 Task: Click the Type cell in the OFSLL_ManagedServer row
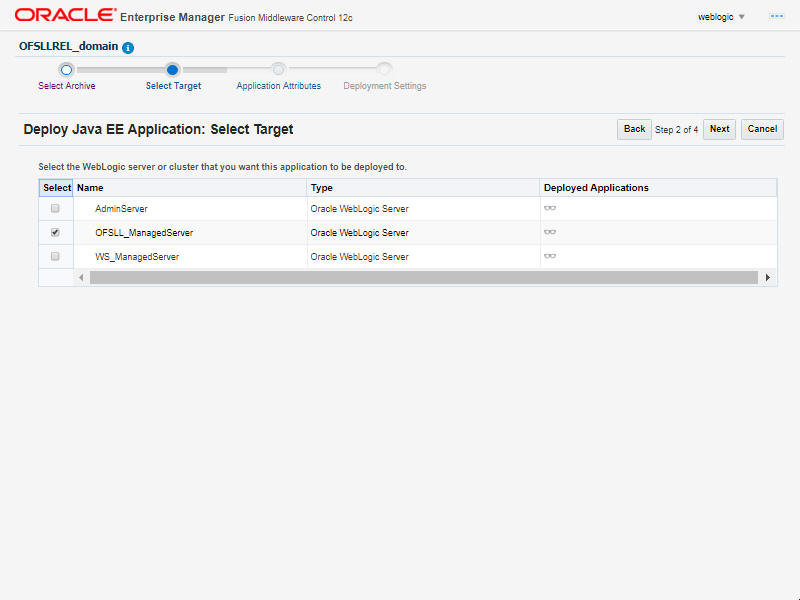(423, 233)
